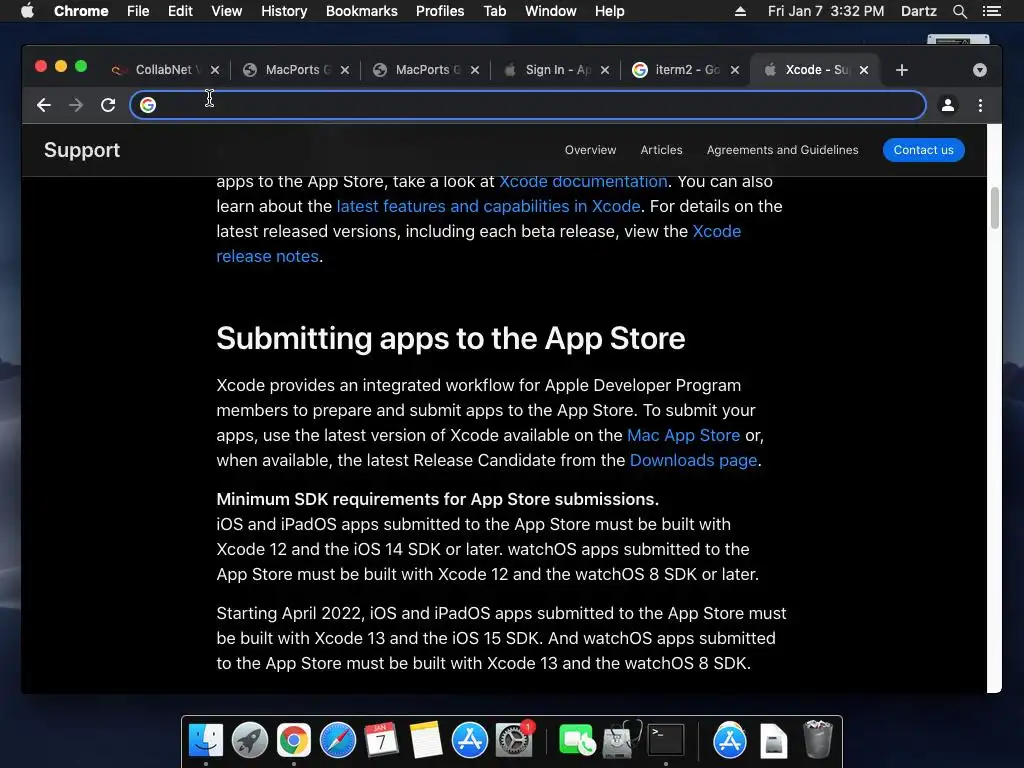
Task: Follow the Xcode documentation link
Action: point(583,182)
